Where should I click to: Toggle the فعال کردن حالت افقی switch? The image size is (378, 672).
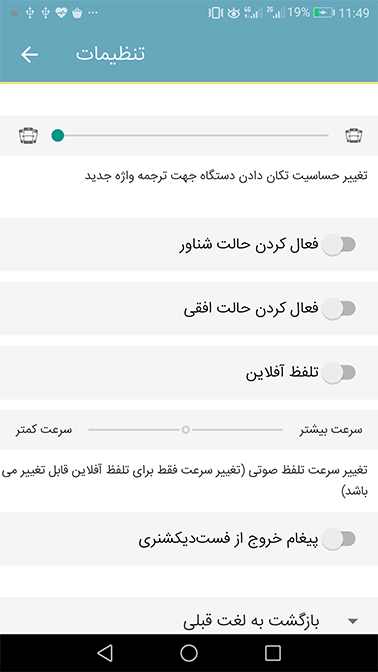[x=339, y=309]
